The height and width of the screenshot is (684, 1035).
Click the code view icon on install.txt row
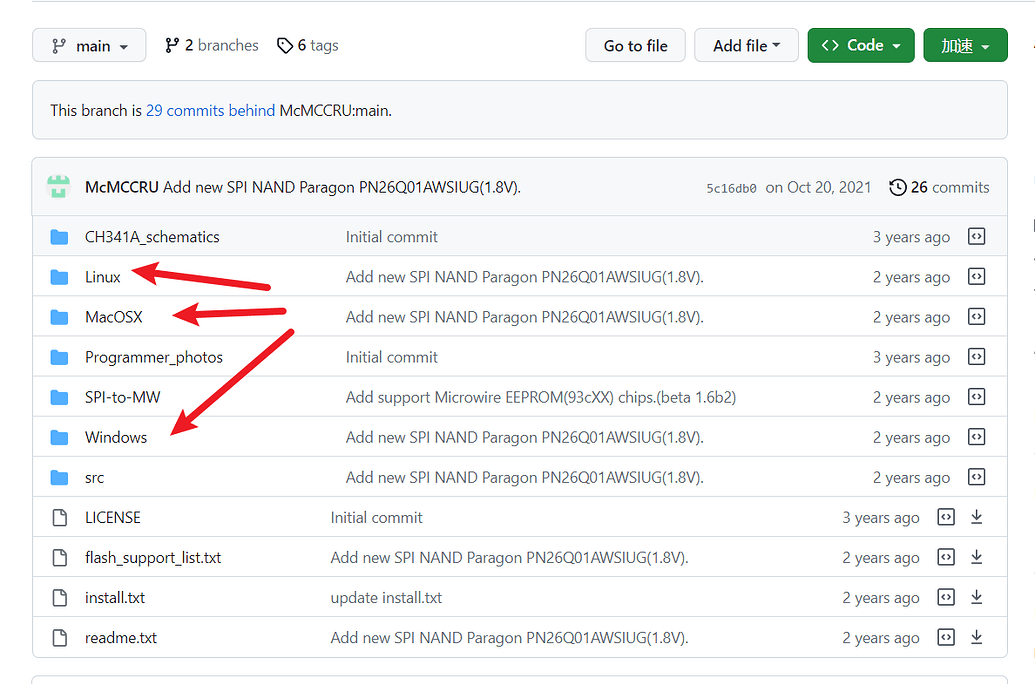(946, 597)
